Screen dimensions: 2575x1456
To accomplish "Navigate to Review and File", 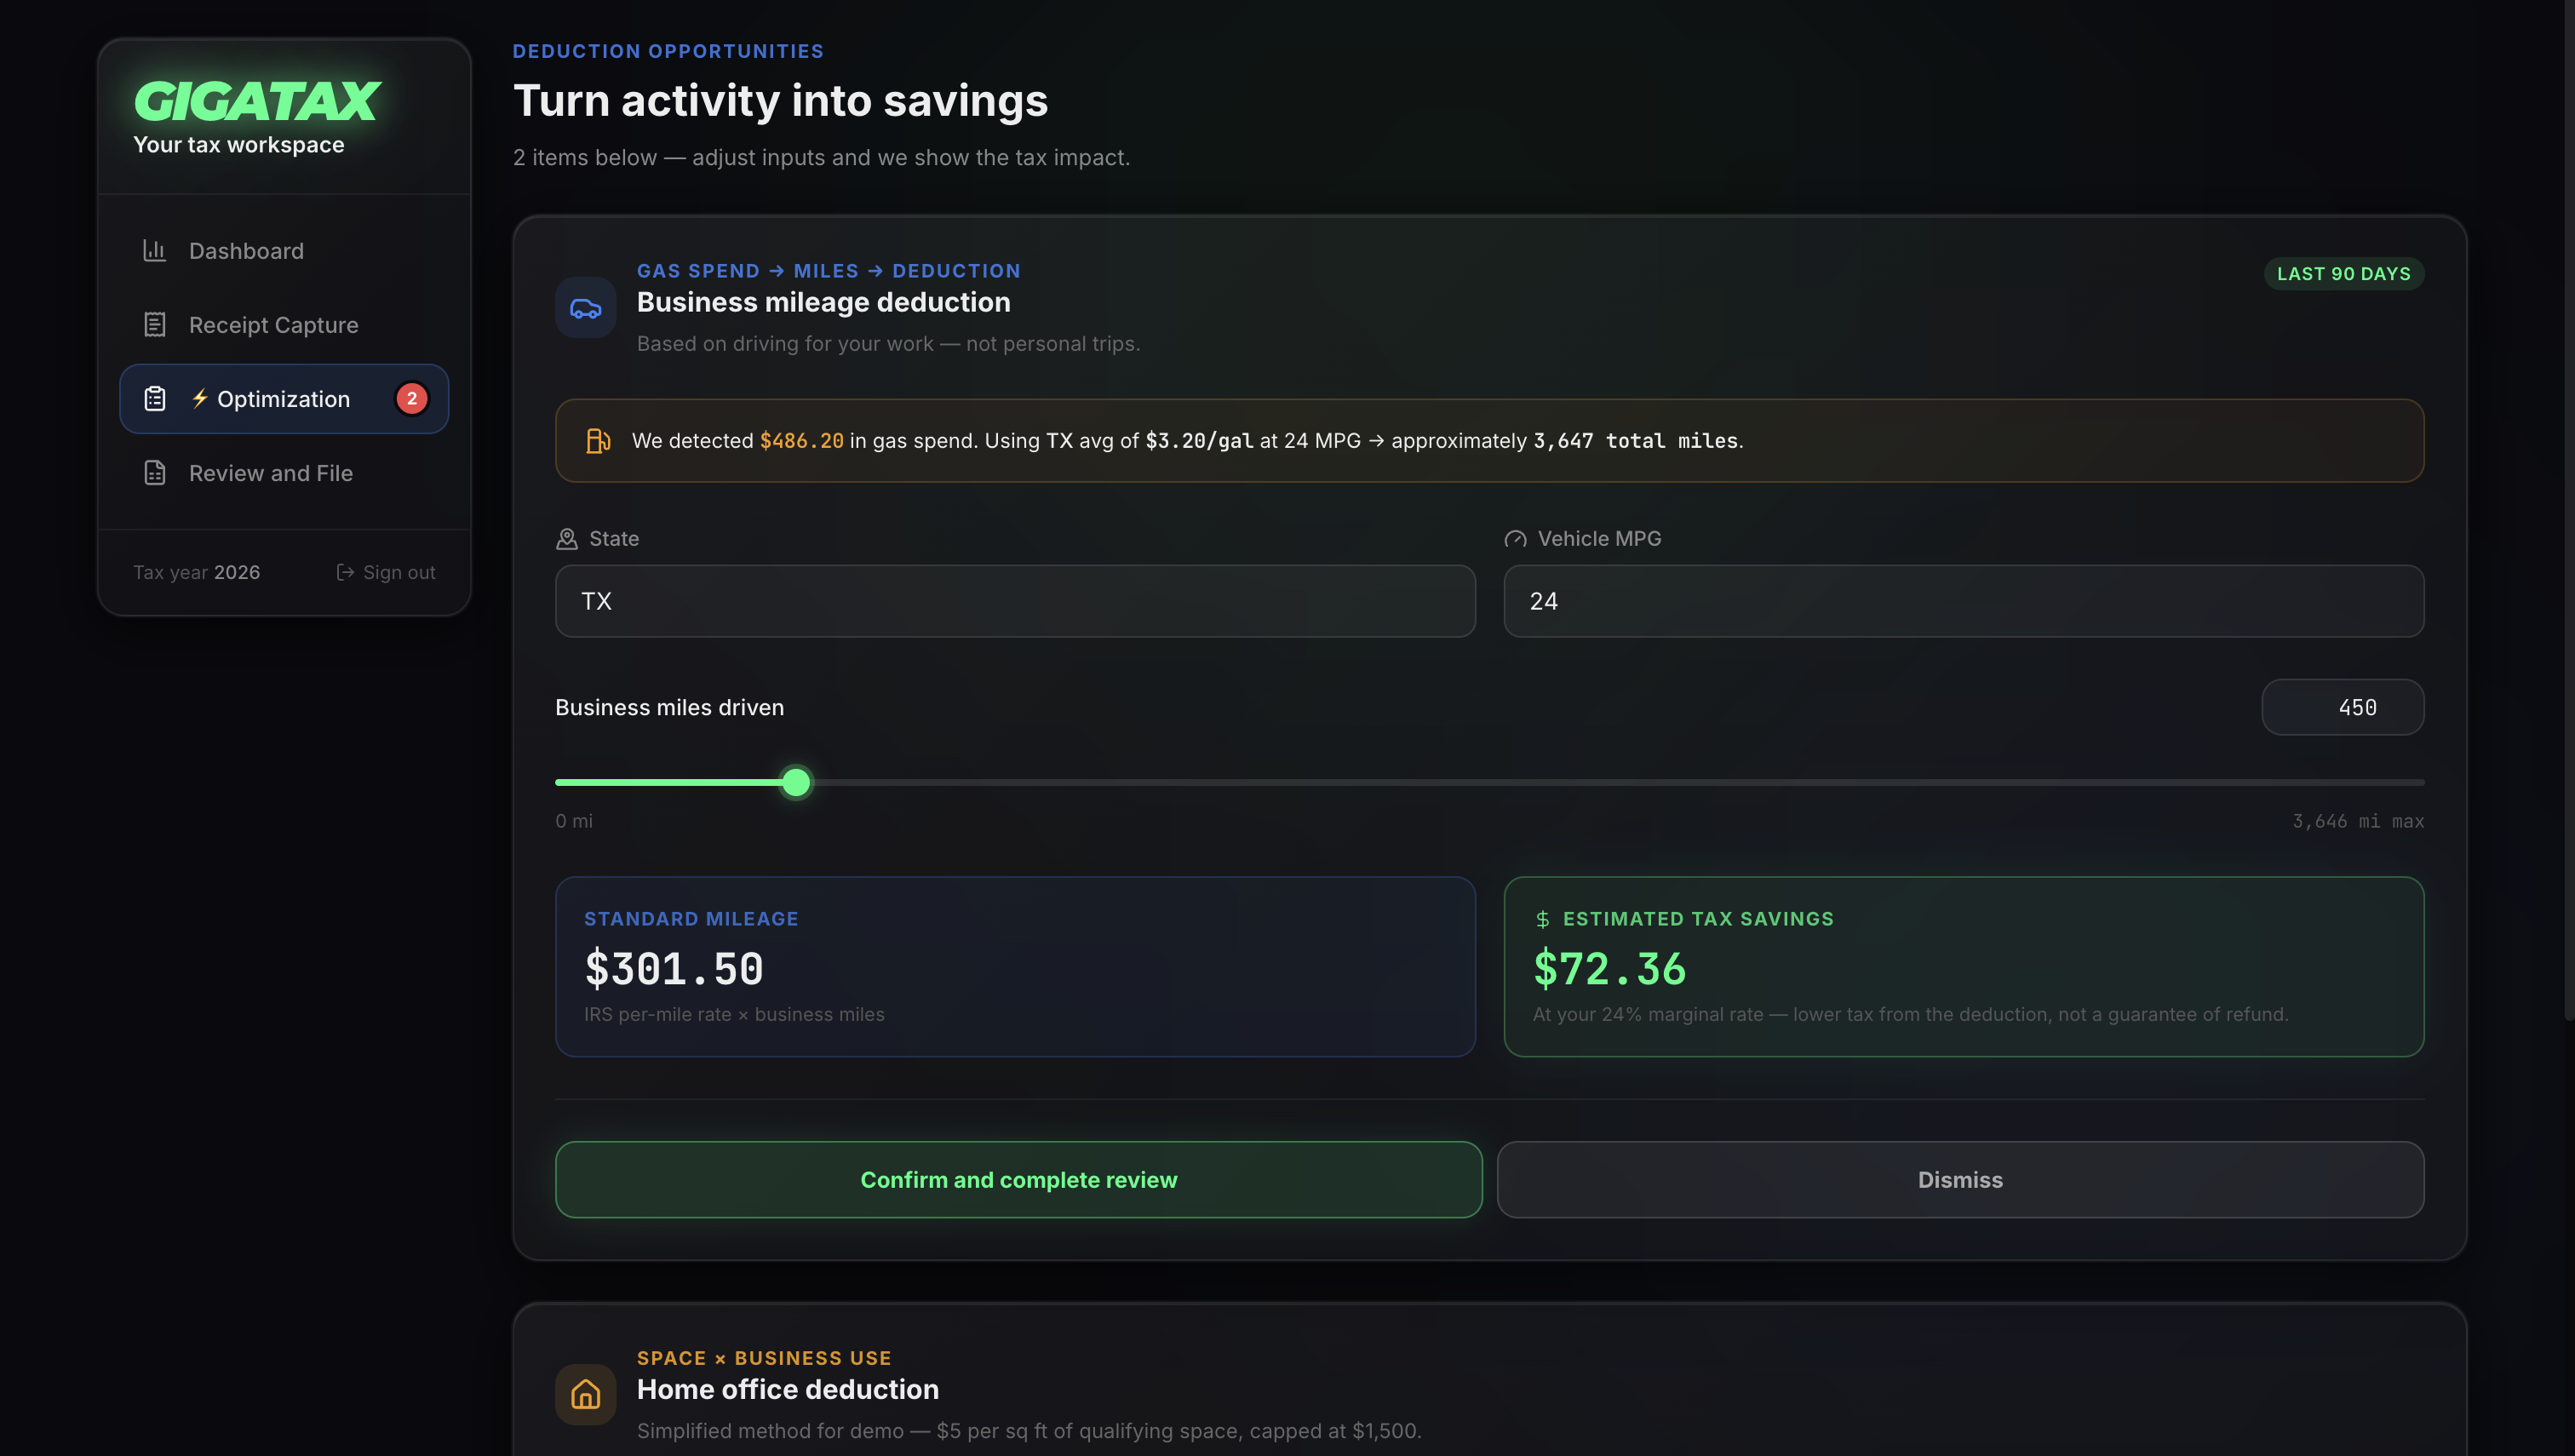I will point(270,472).
